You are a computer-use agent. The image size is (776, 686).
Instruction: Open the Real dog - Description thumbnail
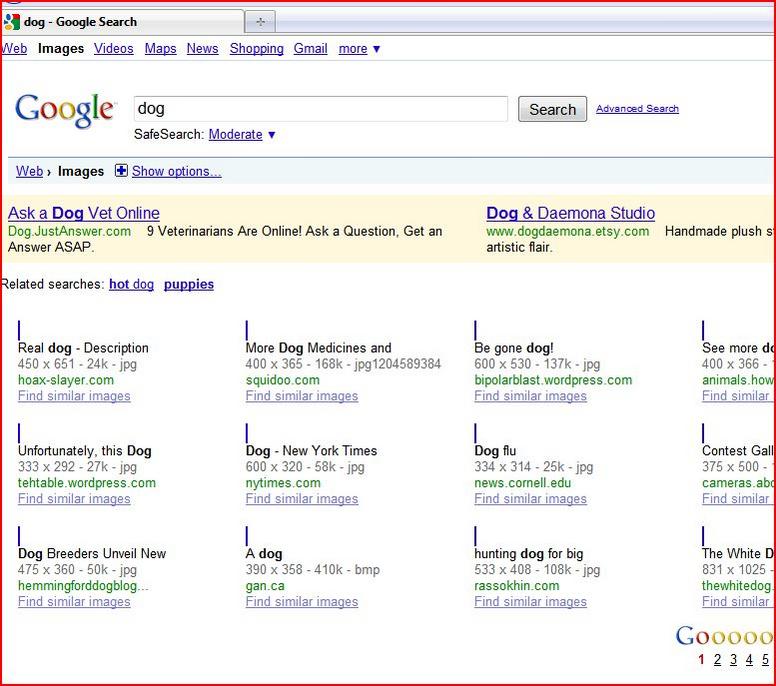click(19, 330)
